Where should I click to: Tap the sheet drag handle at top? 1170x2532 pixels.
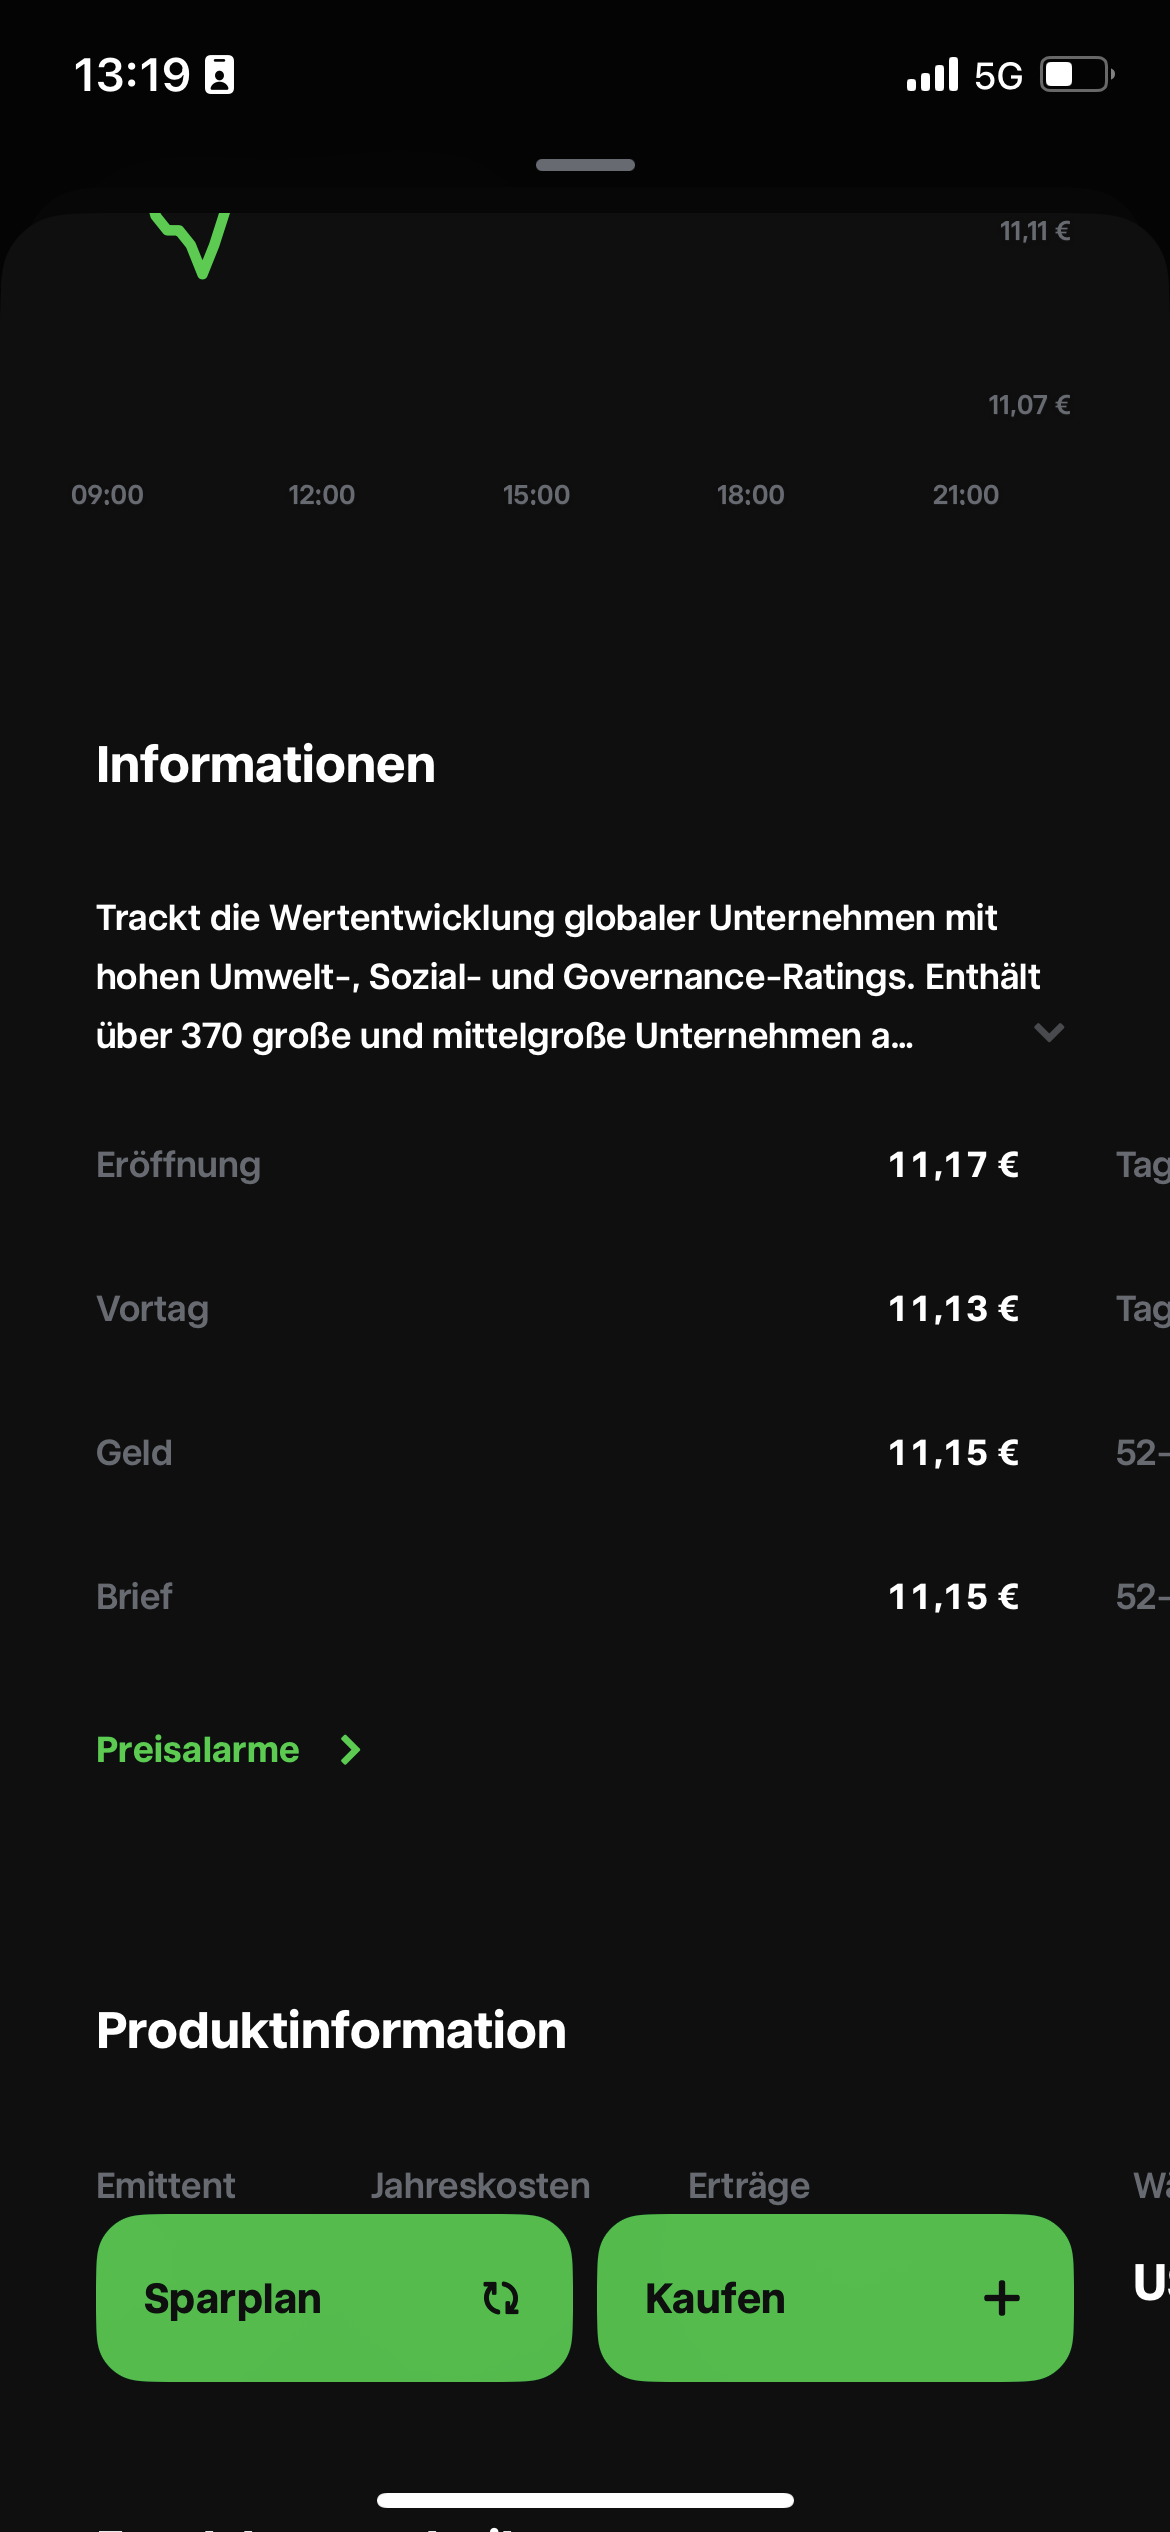[585, 165]
